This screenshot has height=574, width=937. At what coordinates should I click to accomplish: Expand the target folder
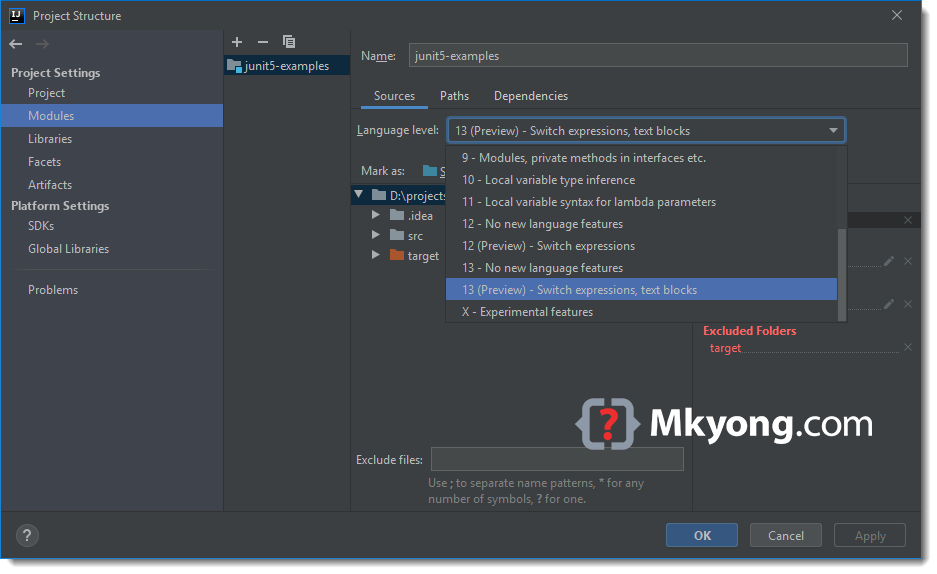click(375, 255)
